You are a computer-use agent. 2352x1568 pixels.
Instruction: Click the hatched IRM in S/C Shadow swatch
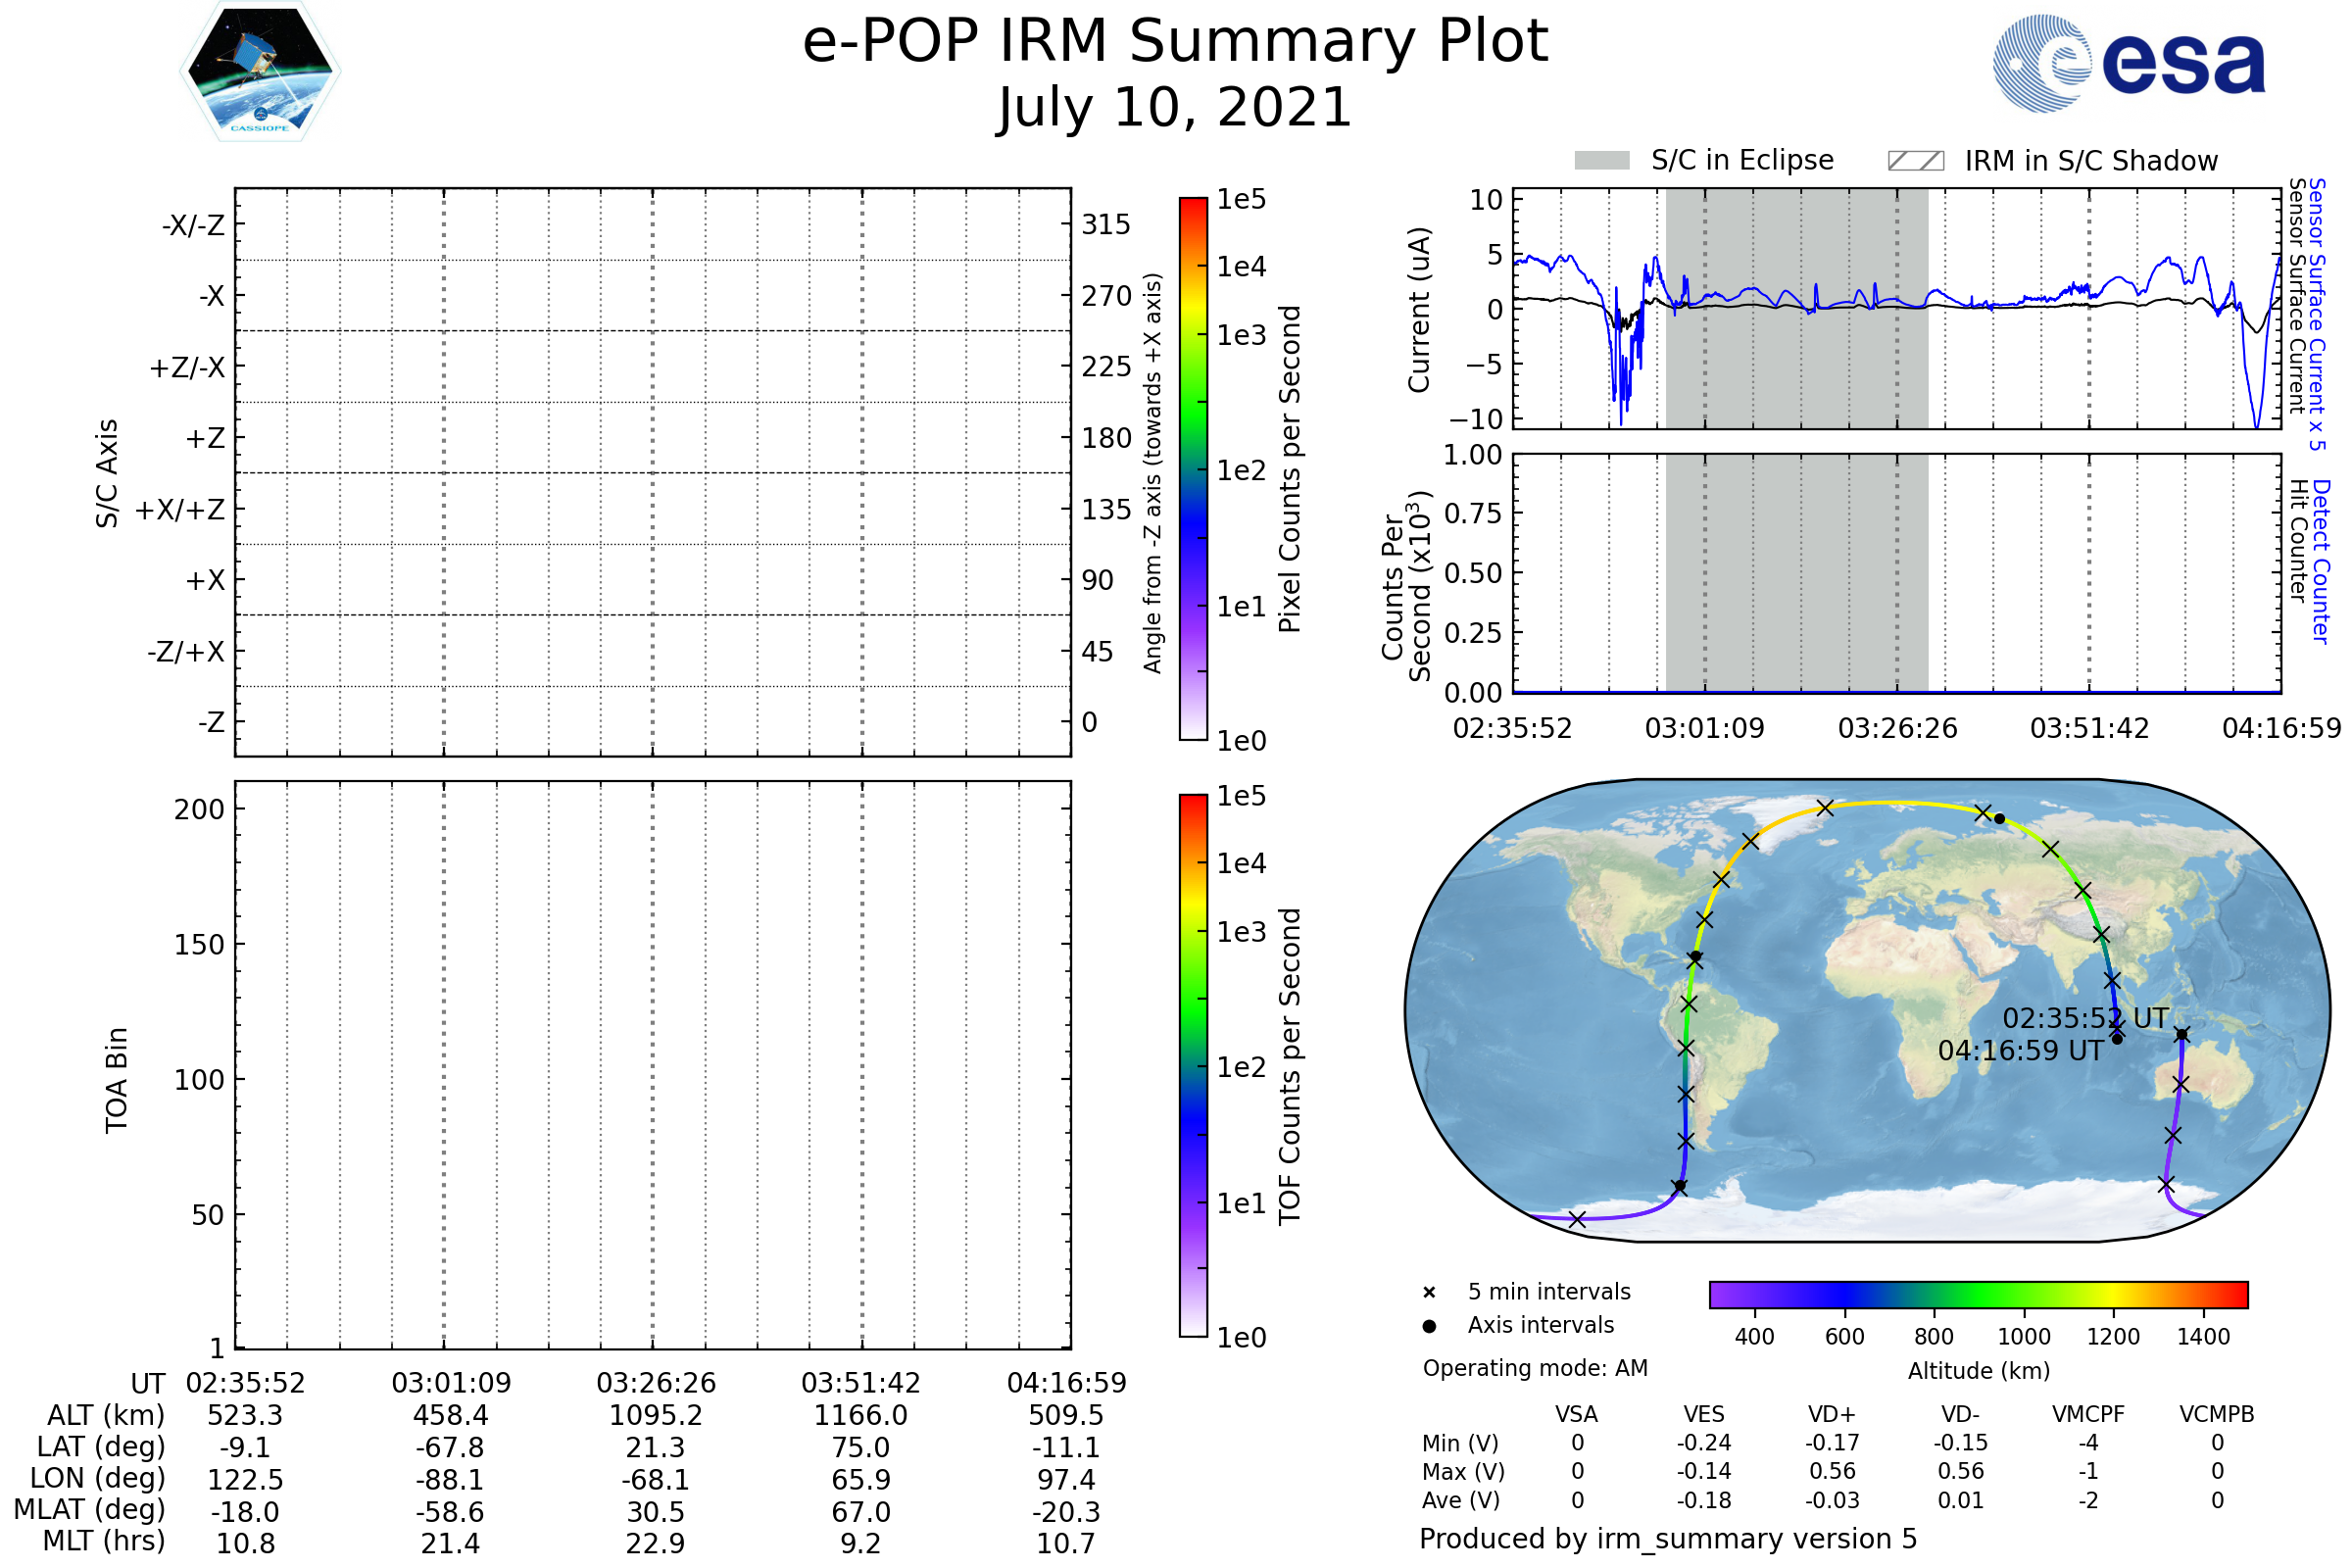pyautogui.click(x=1915, y=161)
